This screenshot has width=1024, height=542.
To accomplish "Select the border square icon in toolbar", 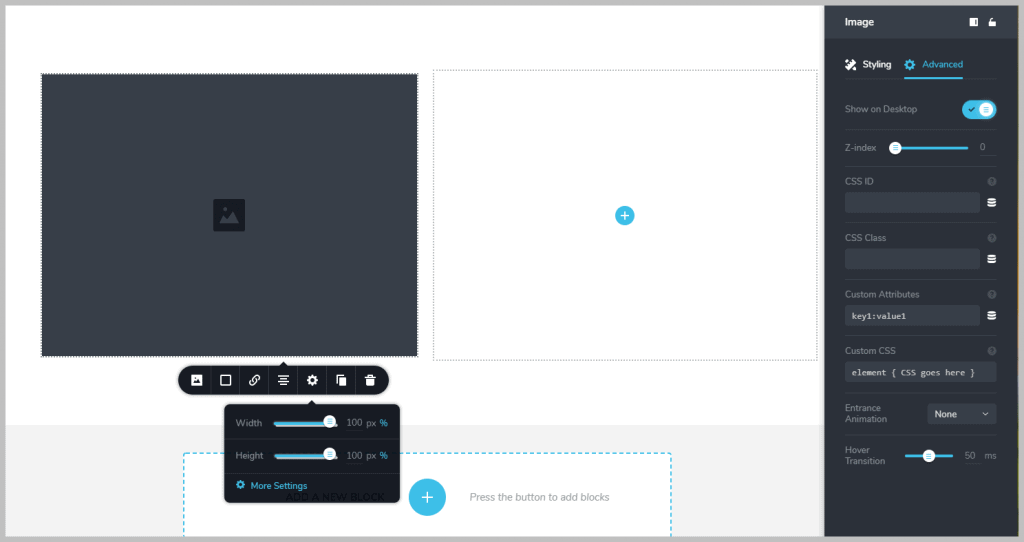I will [225, 380].
